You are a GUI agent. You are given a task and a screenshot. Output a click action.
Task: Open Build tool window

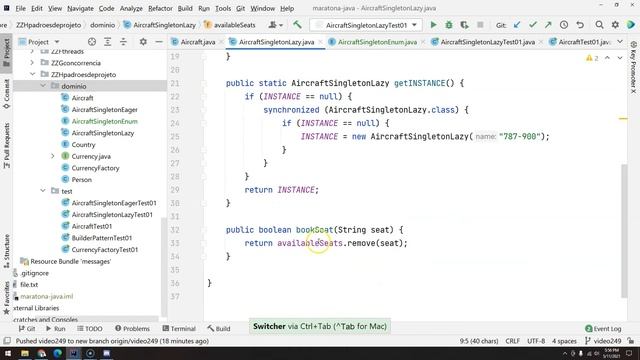tap(218, 329)
